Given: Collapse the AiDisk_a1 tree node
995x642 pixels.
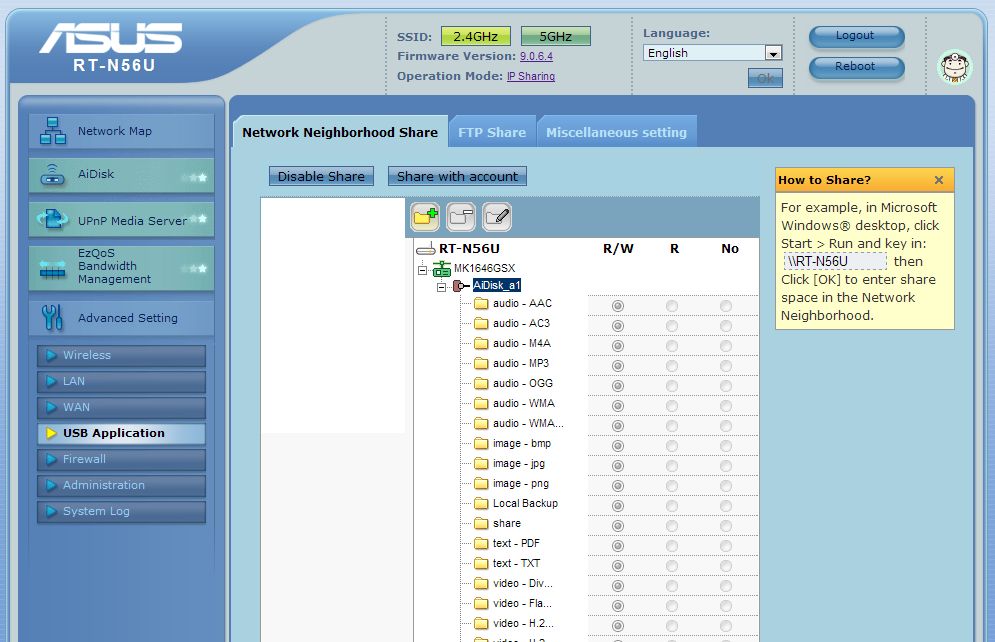Looking at the screenshot, I should pos(441,286).
